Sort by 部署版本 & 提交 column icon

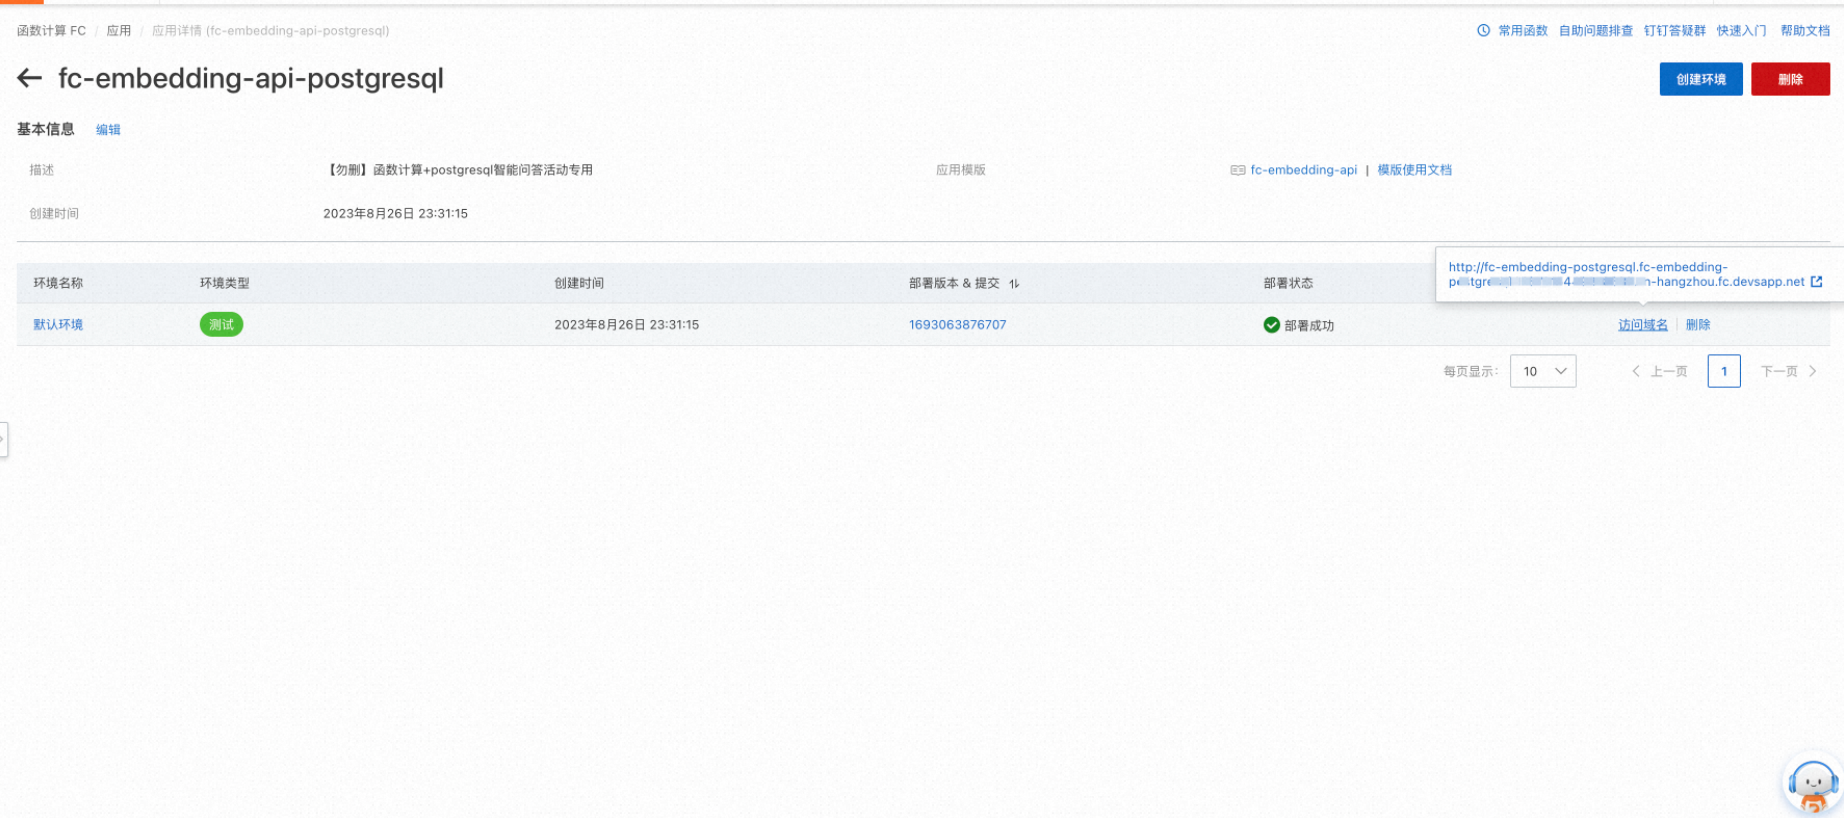tap(1014, 284)
